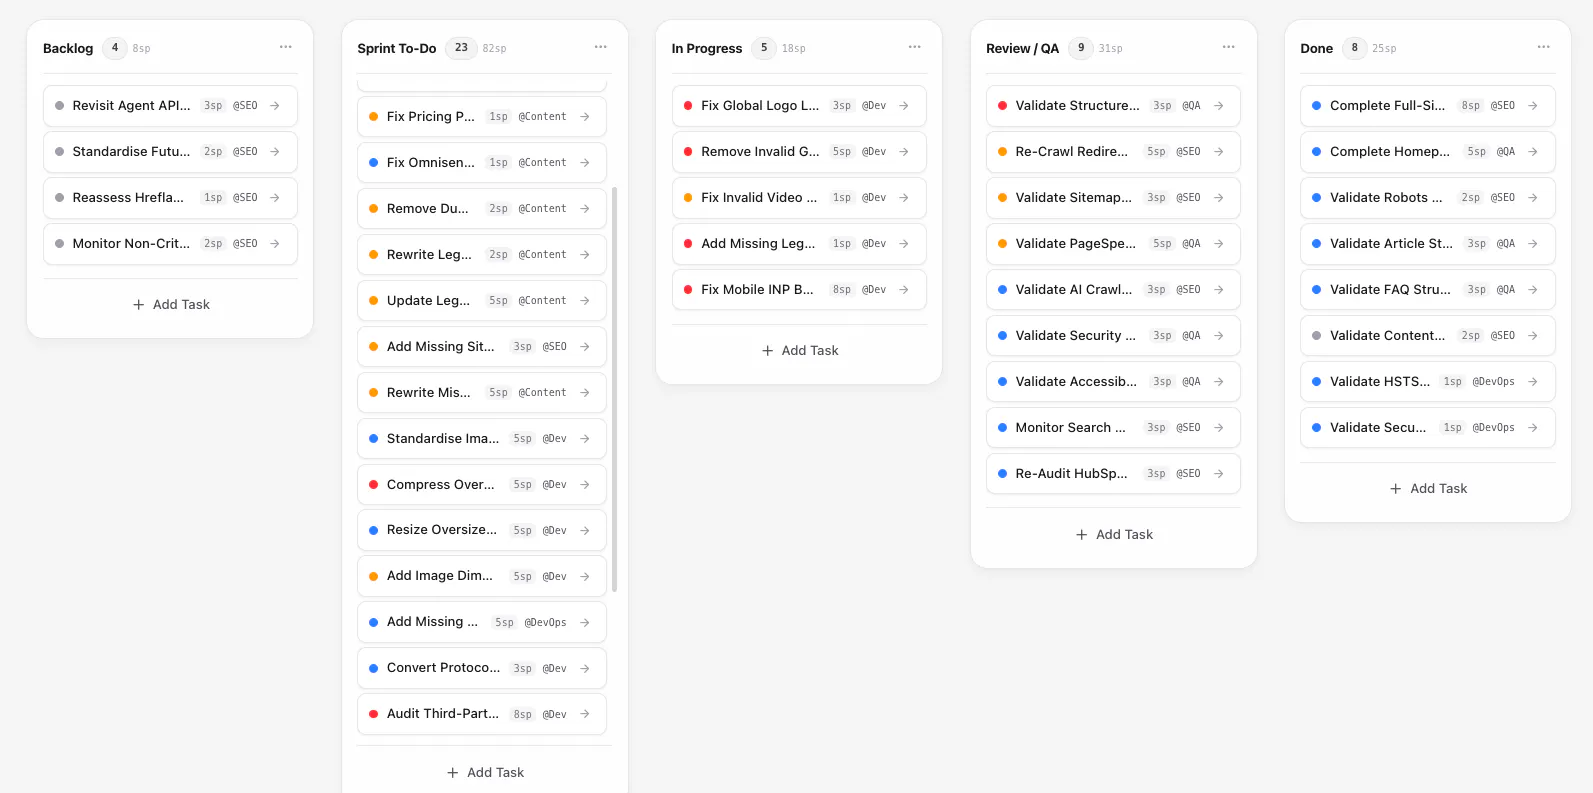
Task: Click the arrow on Fix Mobile INP B... card
Action: click(x=904, y=290)
